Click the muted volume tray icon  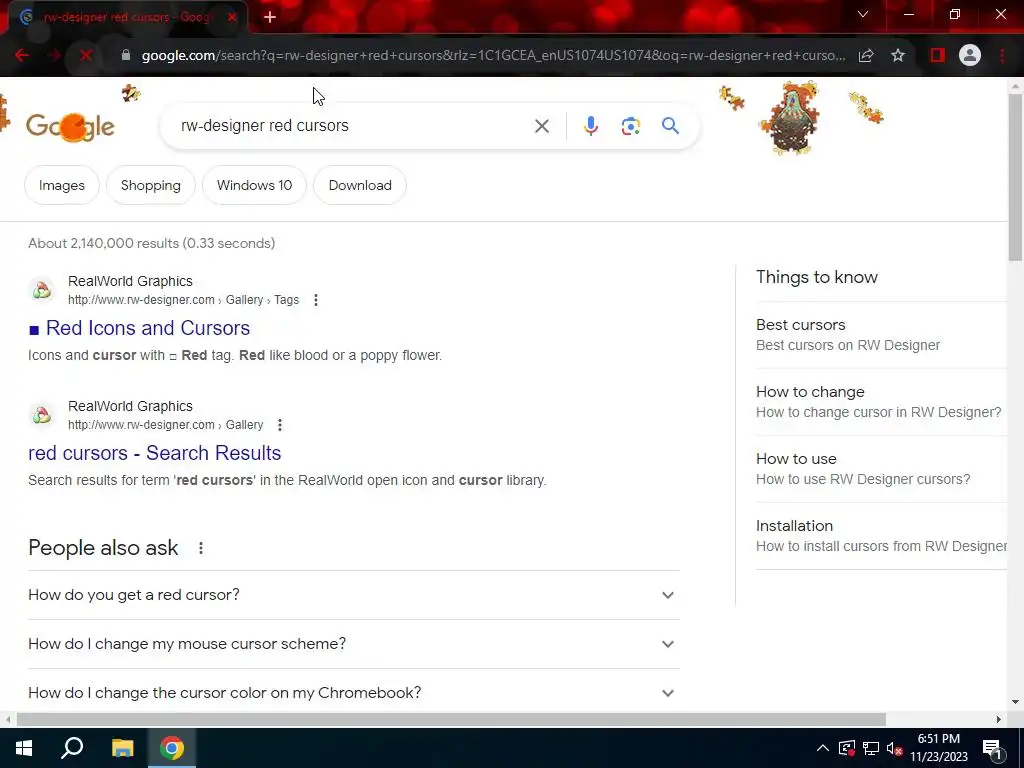point(894,749)
